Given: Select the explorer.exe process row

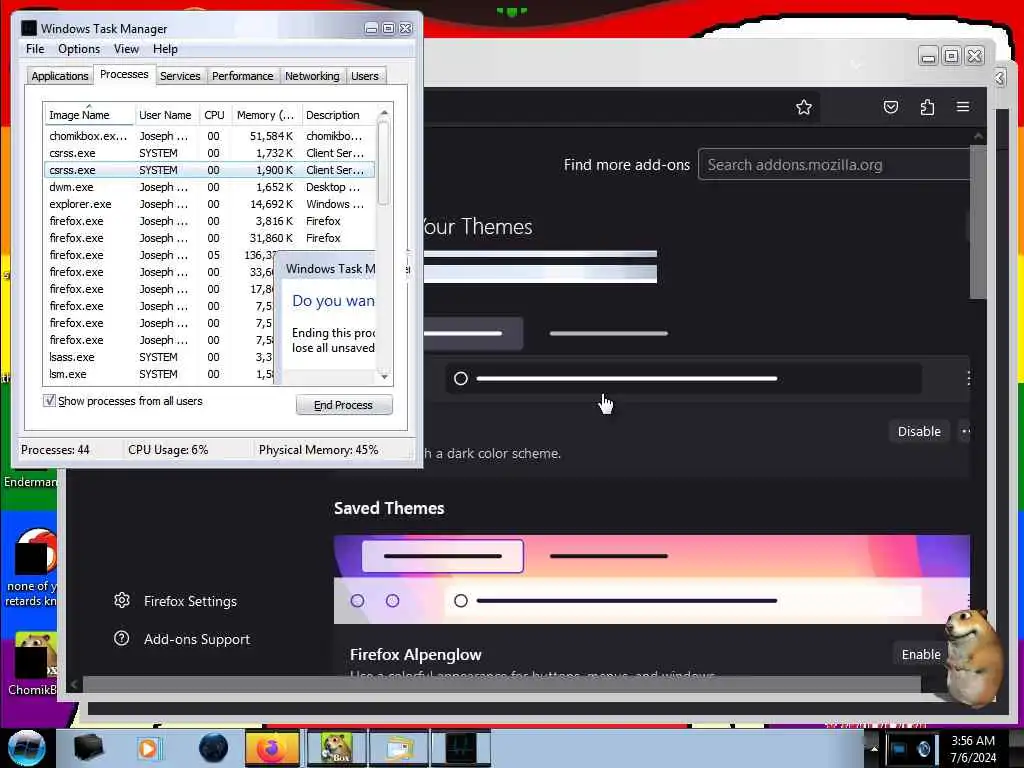Looking at the screenshot, I should (209, 204).
